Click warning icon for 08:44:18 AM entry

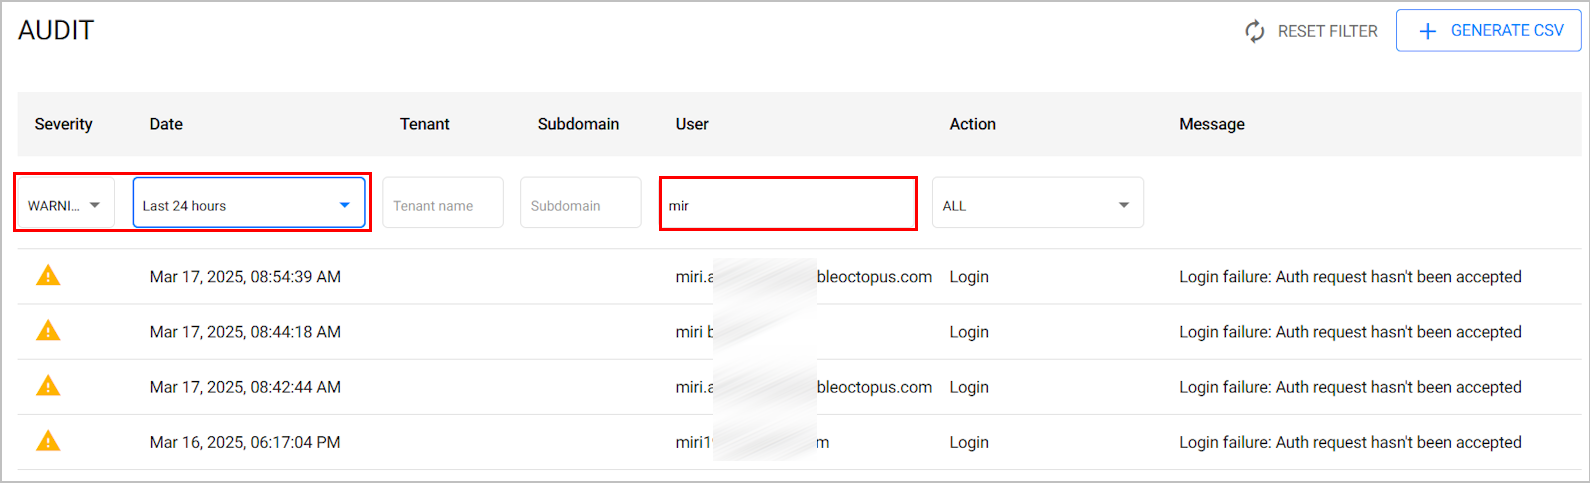48,330
